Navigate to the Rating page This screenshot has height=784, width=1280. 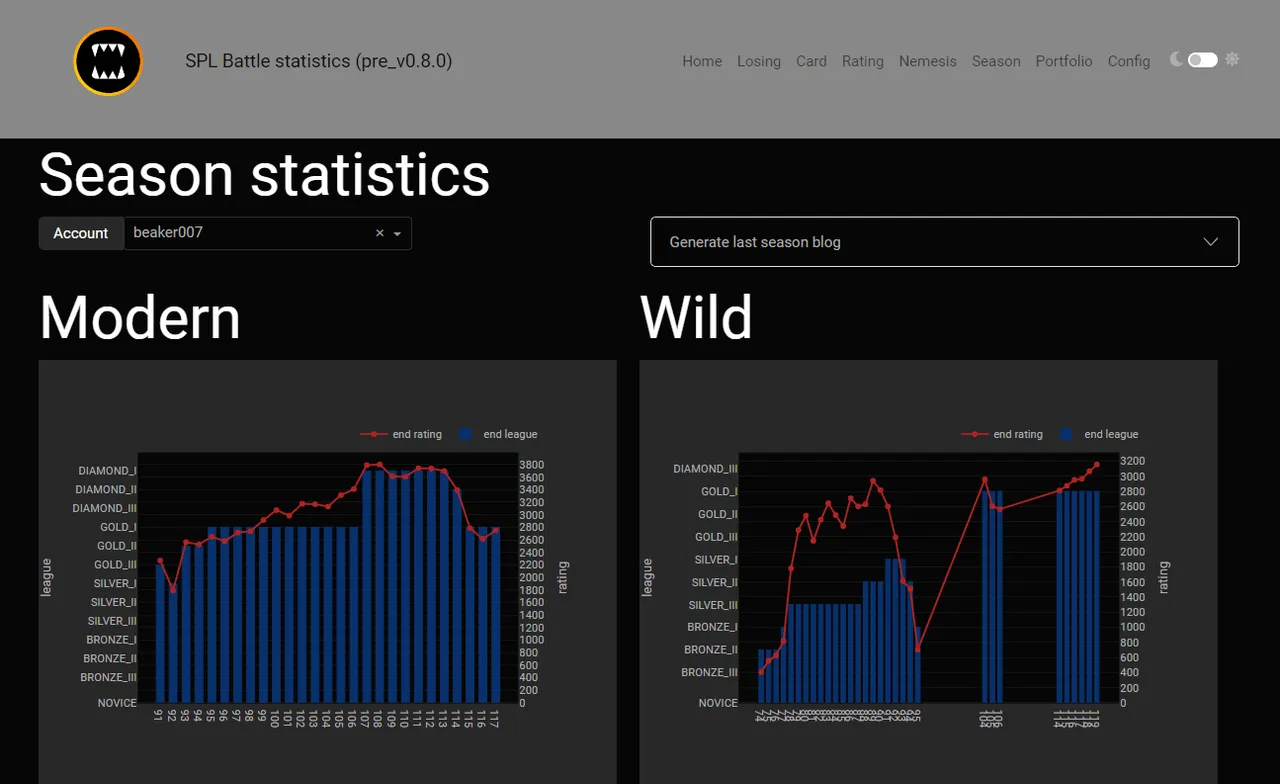[x=863, y=61]
